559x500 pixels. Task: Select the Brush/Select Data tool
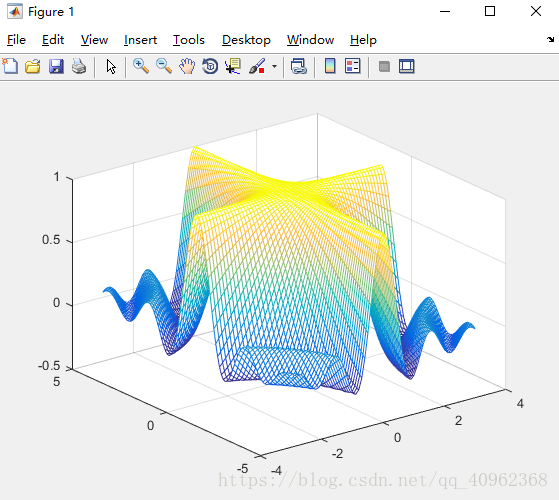(257, 66)
